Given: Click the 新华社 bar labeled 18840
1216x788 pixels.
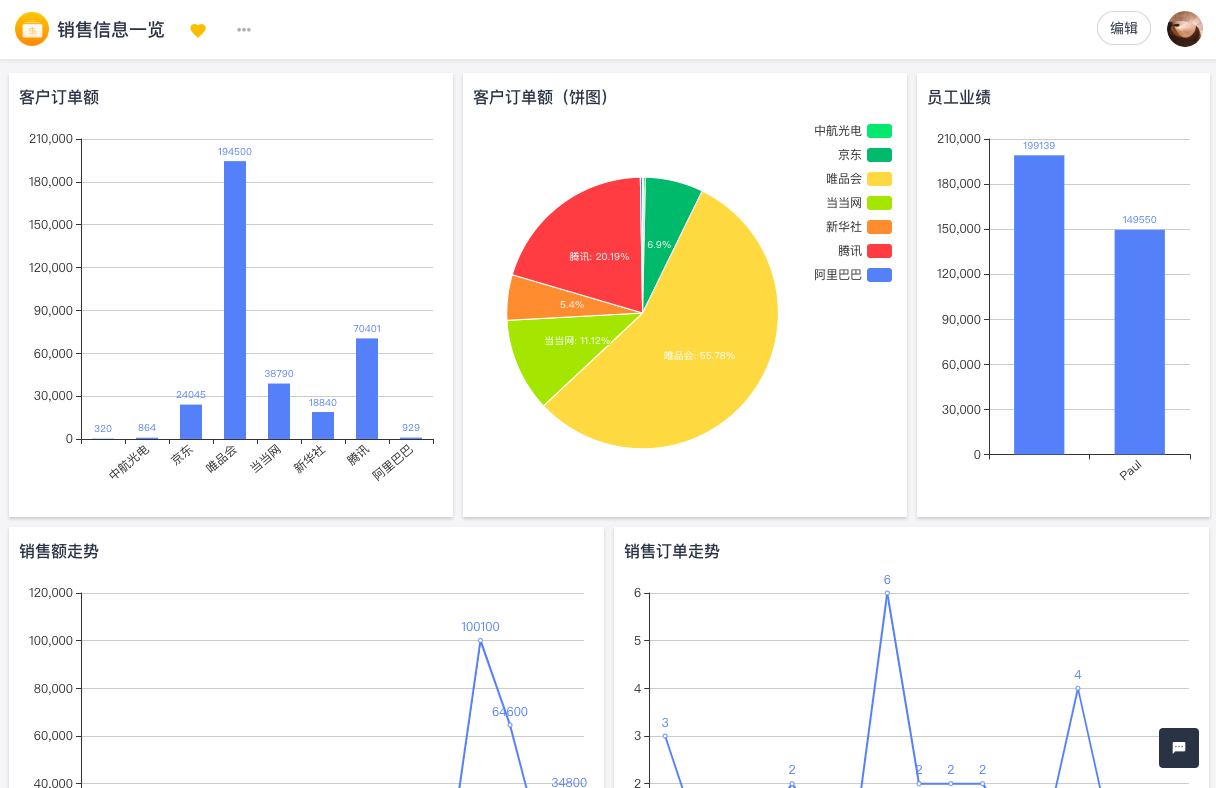Looking at the screenshot, I should tap(323, 426).
